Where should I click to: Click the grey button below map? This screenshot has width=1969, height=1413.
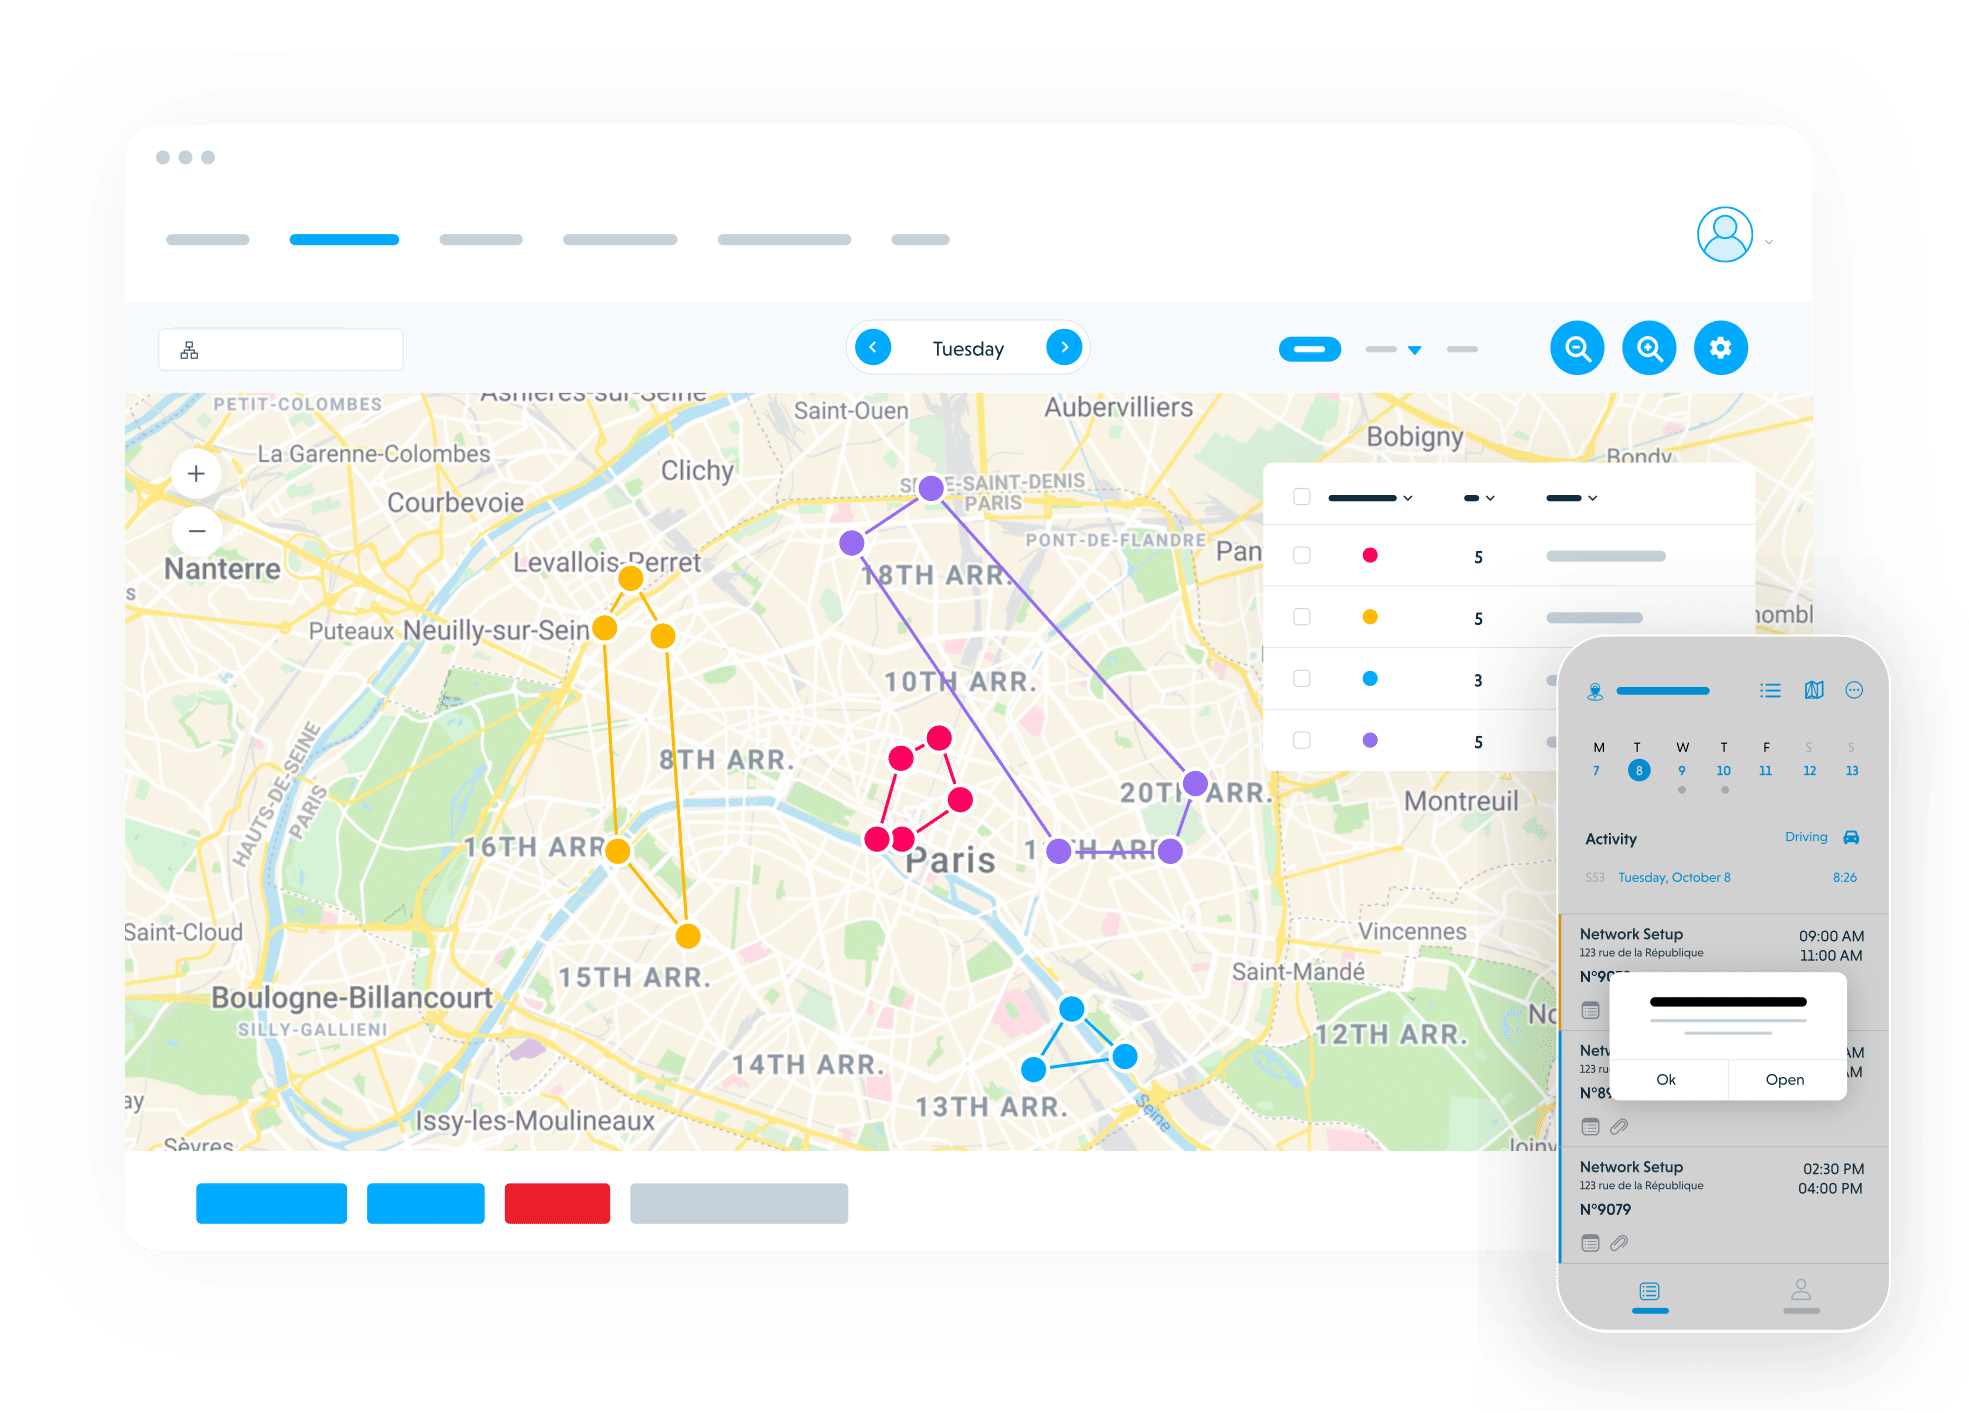coord(739,1203)
